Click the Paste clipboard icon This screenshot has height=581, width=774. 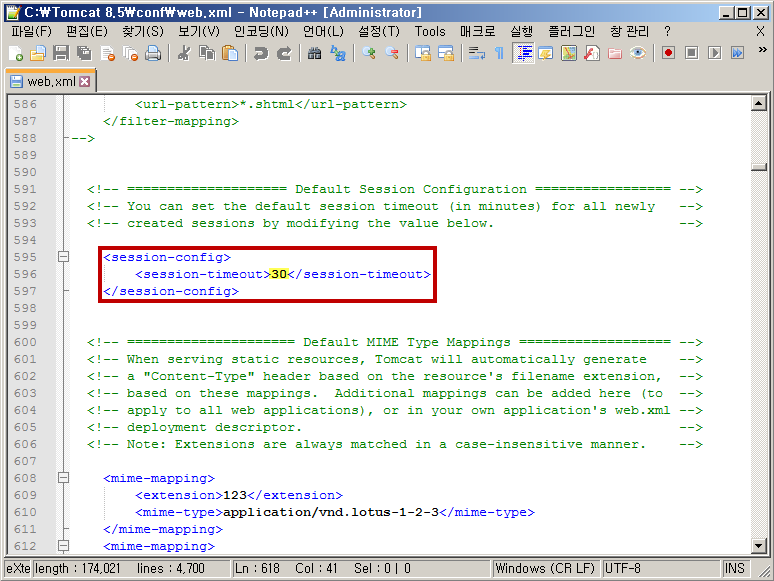click(229, 53)
